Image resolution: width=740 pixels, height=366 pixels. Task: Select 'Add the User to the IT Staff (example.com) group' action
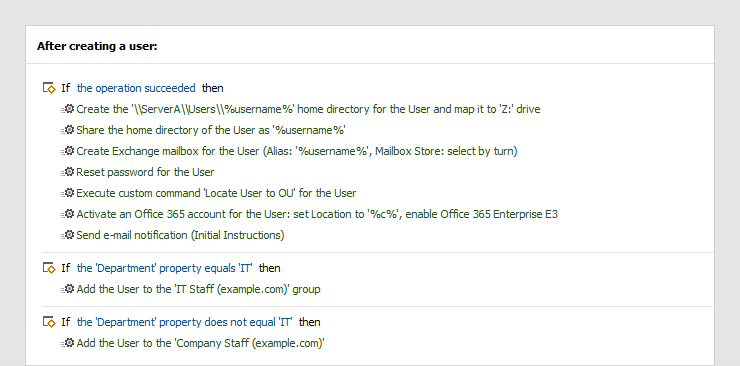(x=198, y=289)
